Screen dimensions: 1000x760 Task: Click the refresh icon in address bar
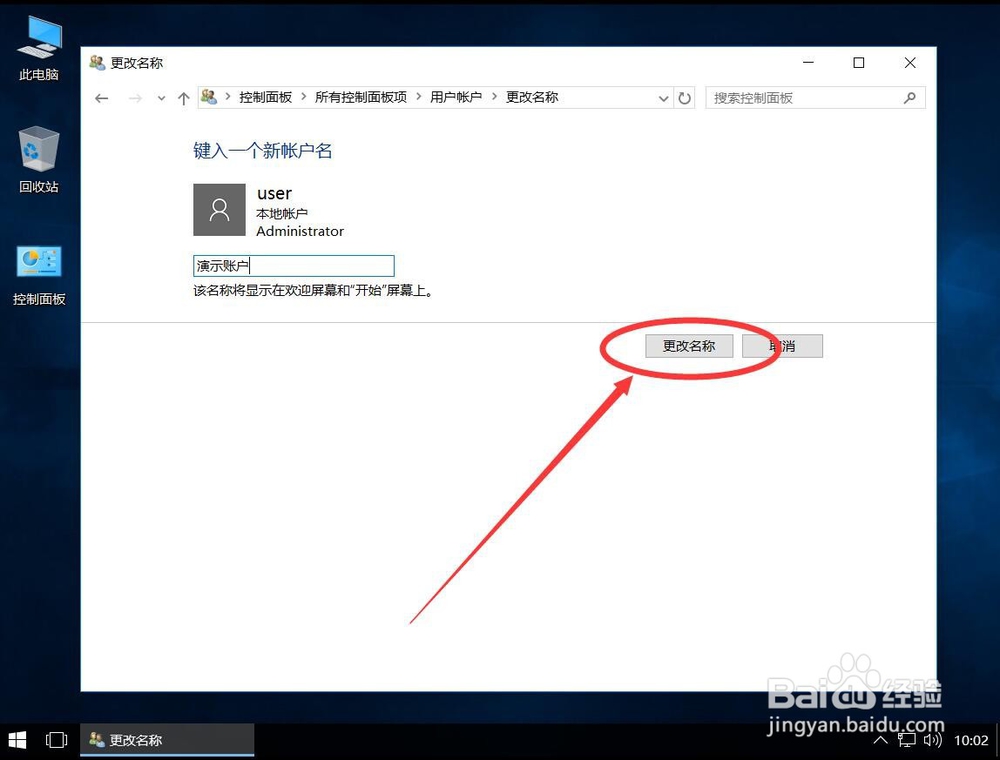[x=684, y=97]
